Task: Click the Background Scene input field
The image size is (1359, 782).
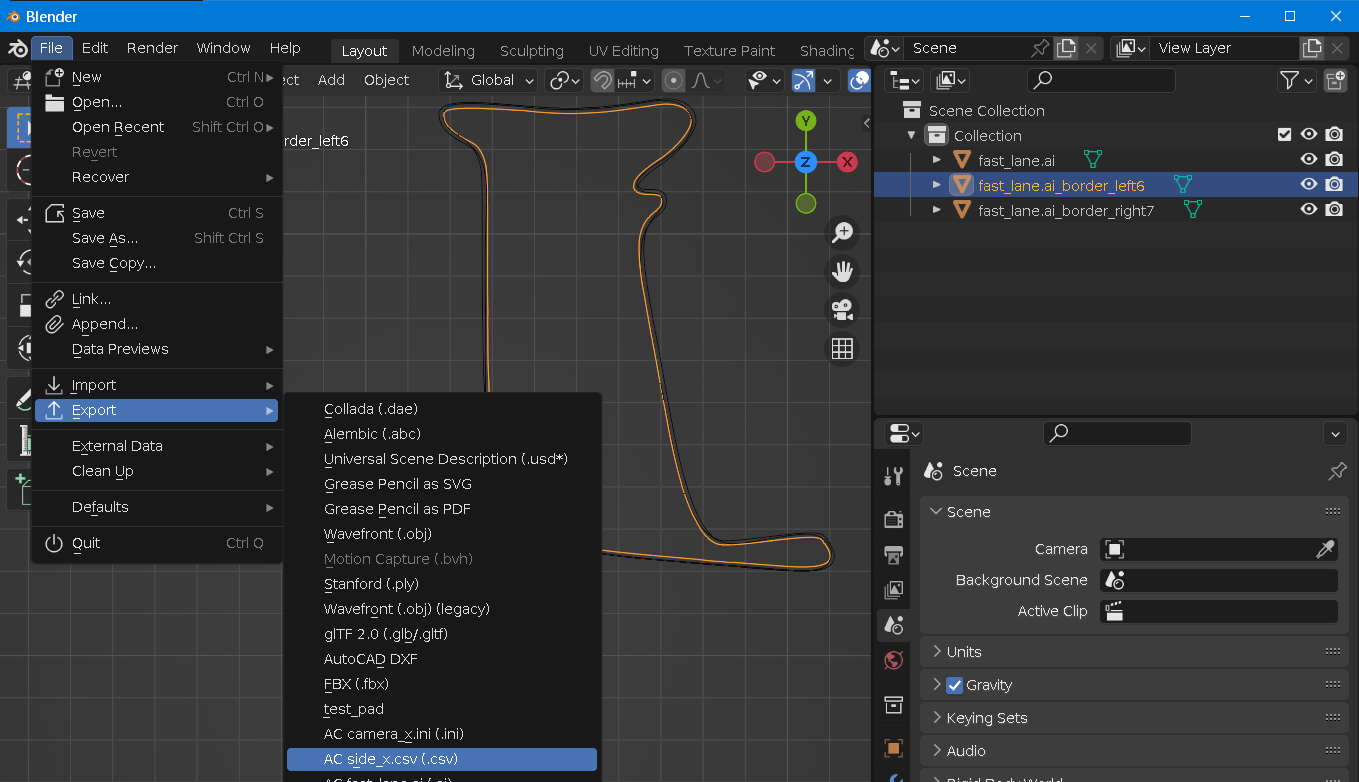Action: point(1218,580)
